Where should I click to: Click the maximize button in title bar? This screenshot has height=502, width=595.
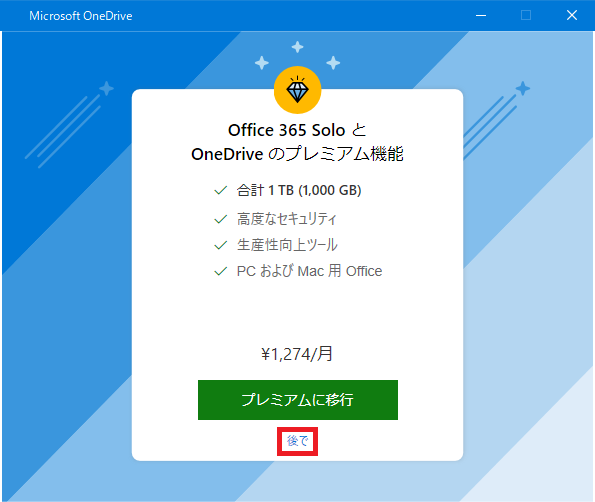(526, 16)
